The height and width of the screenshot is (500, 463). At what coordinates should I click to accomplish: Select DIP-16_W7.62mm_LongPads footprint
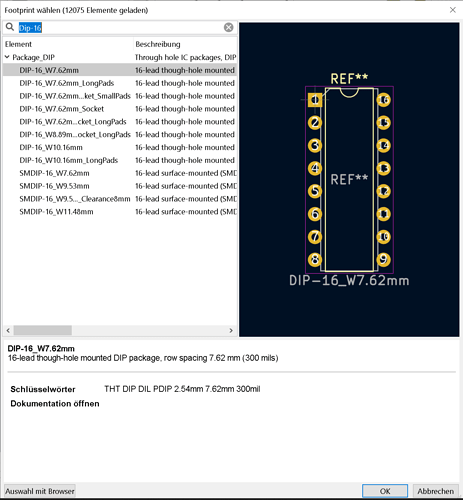pyautogui.click(x=67, y=83)
